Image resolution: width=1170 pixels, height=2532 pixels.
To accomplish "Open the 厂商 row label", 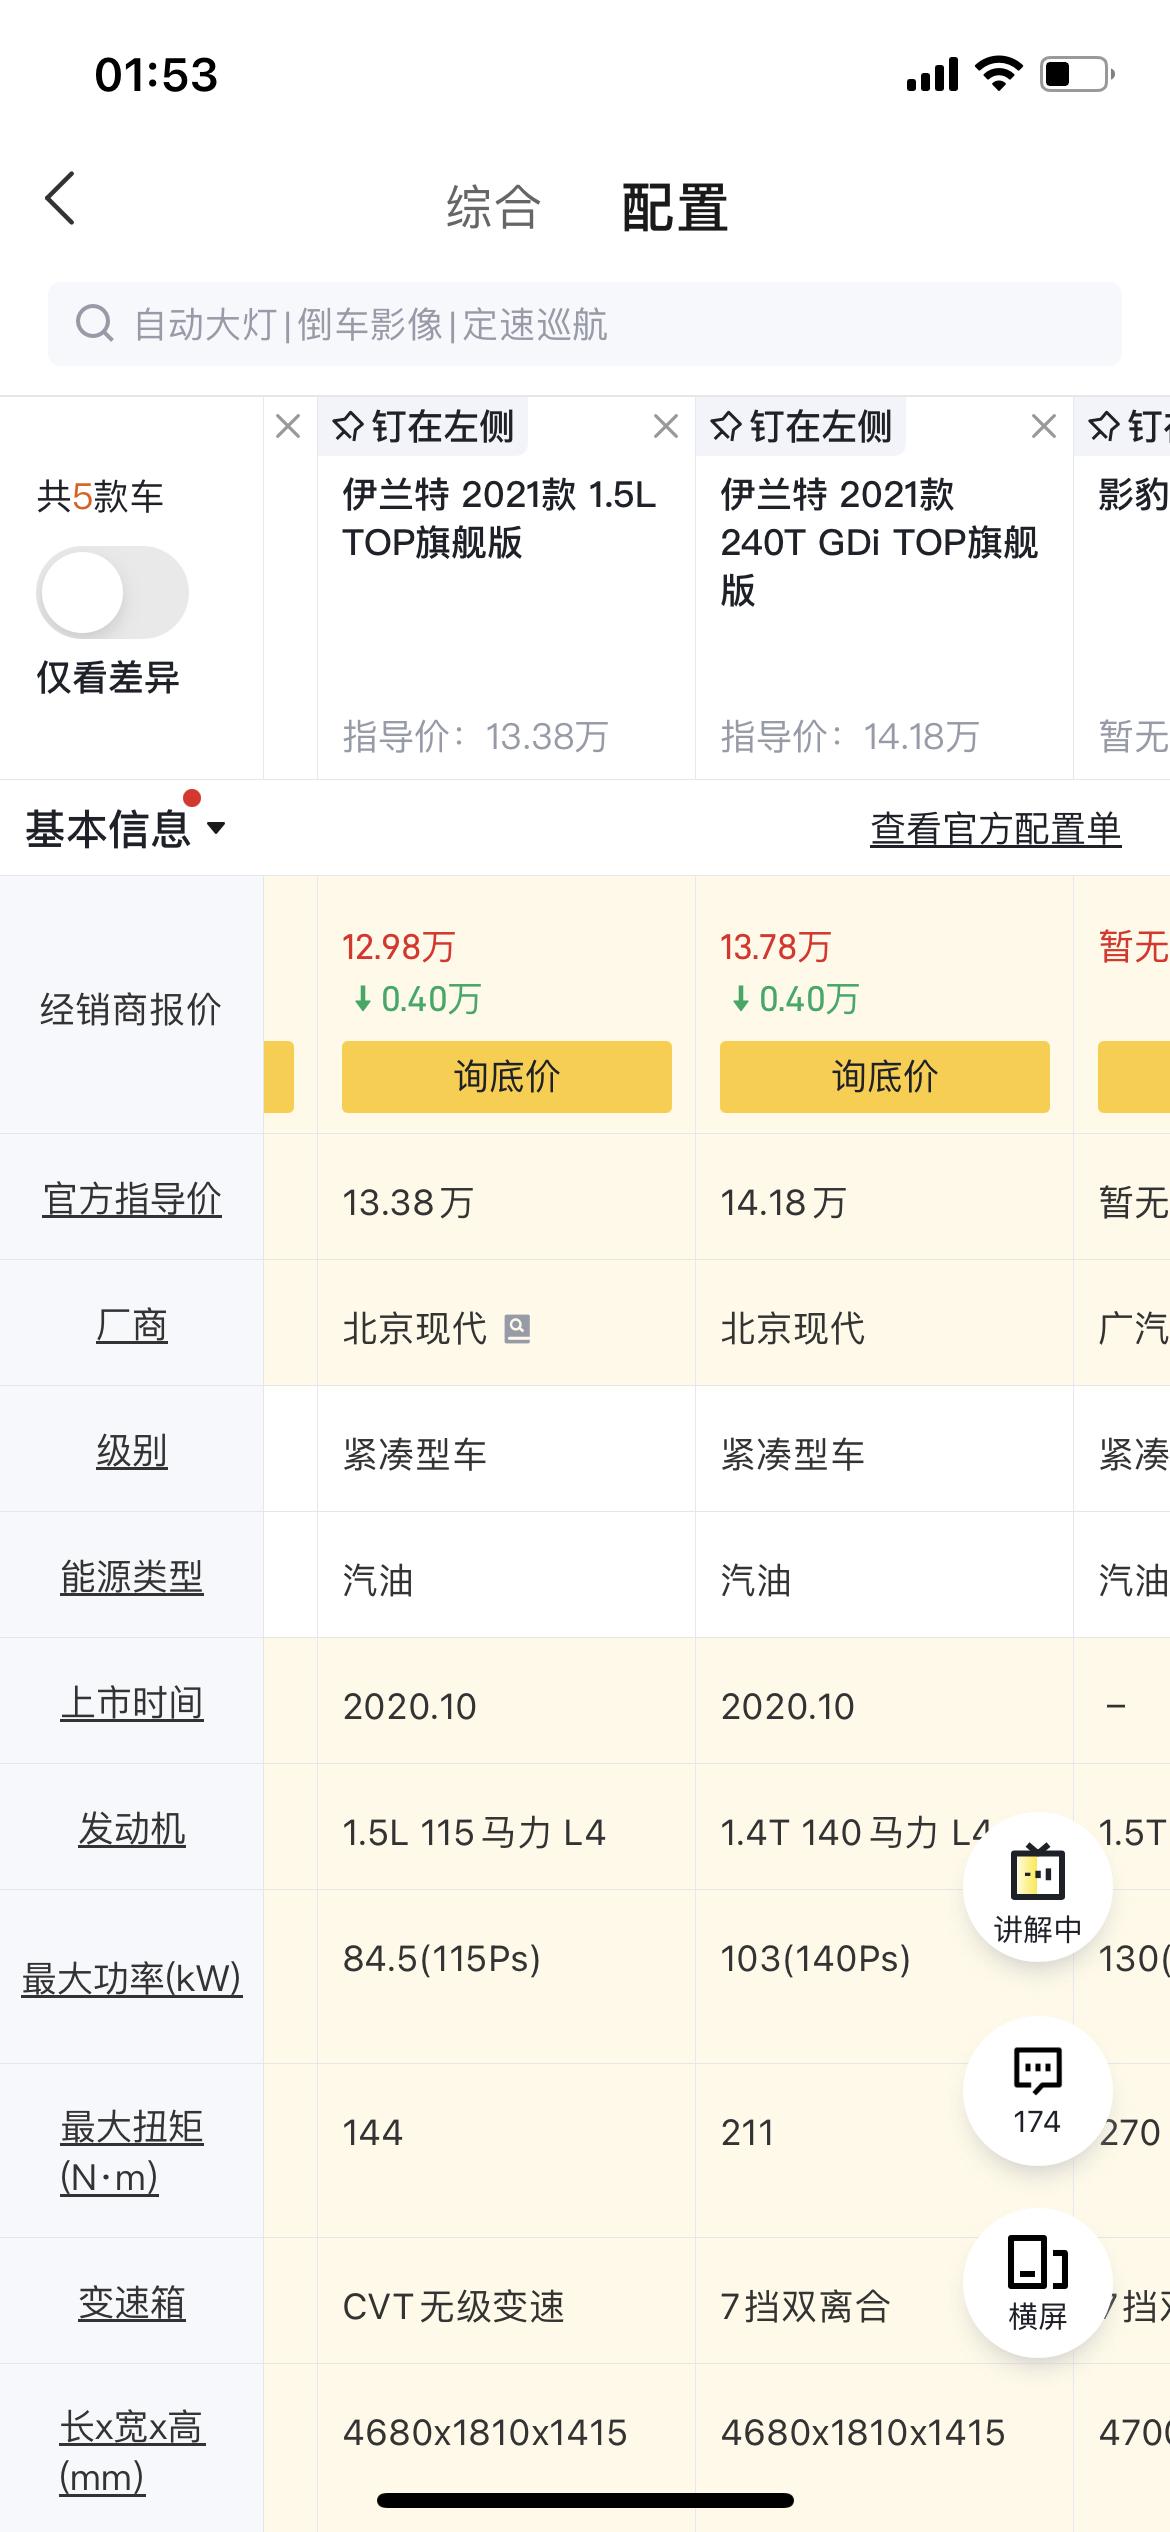I will pyautogui.click(x=132, y=1326).
